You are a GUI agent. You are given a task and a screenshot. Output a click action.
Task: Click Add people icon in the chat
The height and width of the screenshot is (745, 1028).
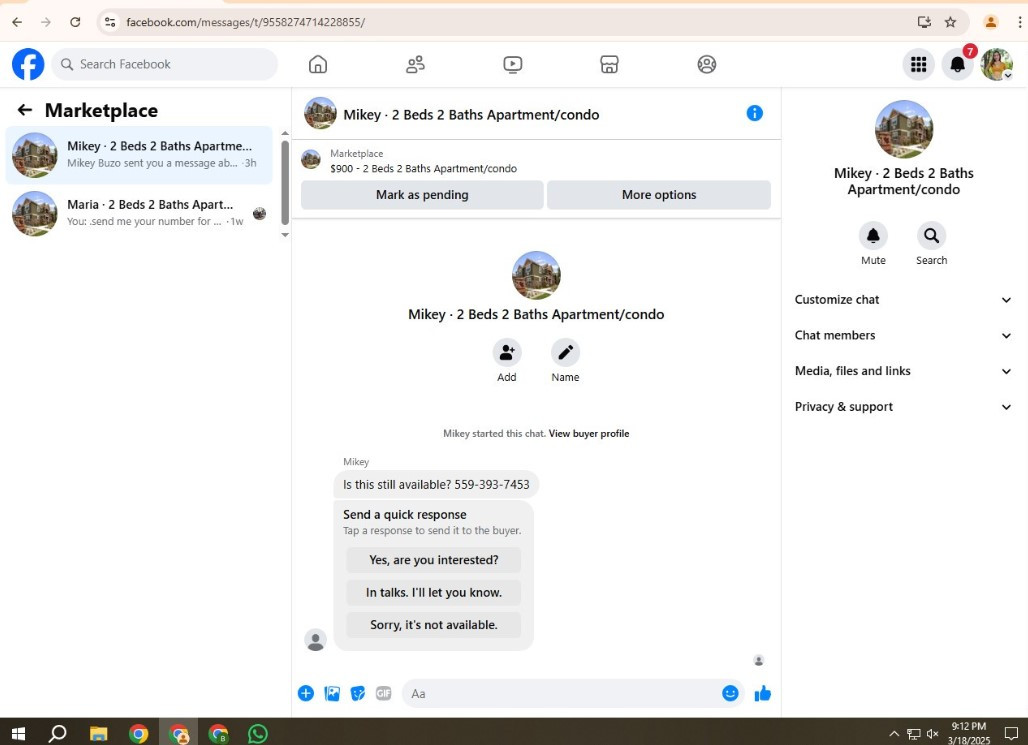[507, 353]
